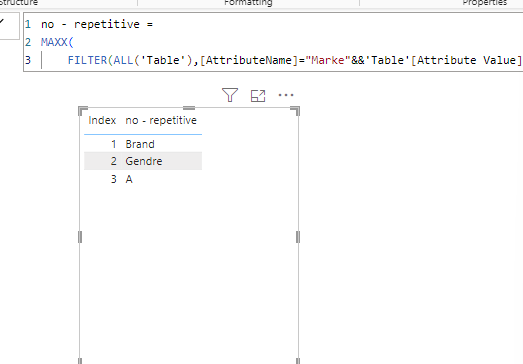
Task: Click the Formatting ribbon group label
Action: [x=248, y=3]
